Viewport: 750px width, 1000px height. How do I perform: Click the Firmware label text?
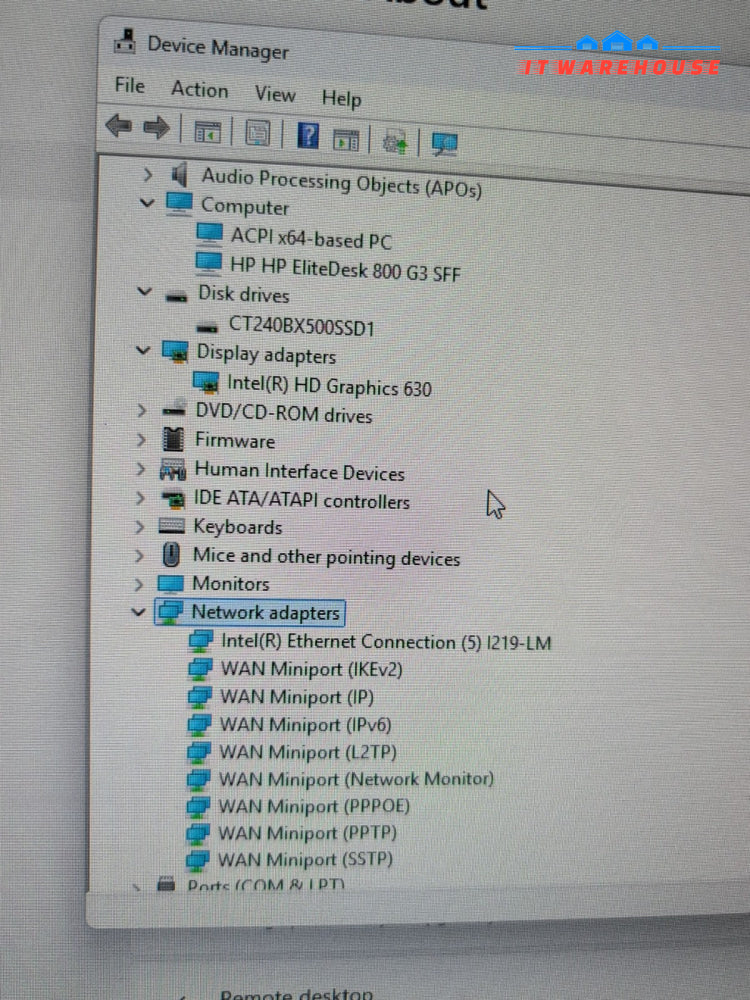pos(235,440)
